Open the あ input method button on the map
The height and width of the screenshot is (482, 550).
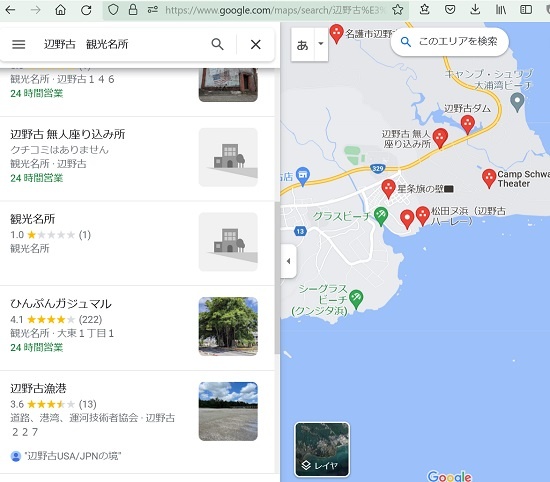tap(302, 45)
